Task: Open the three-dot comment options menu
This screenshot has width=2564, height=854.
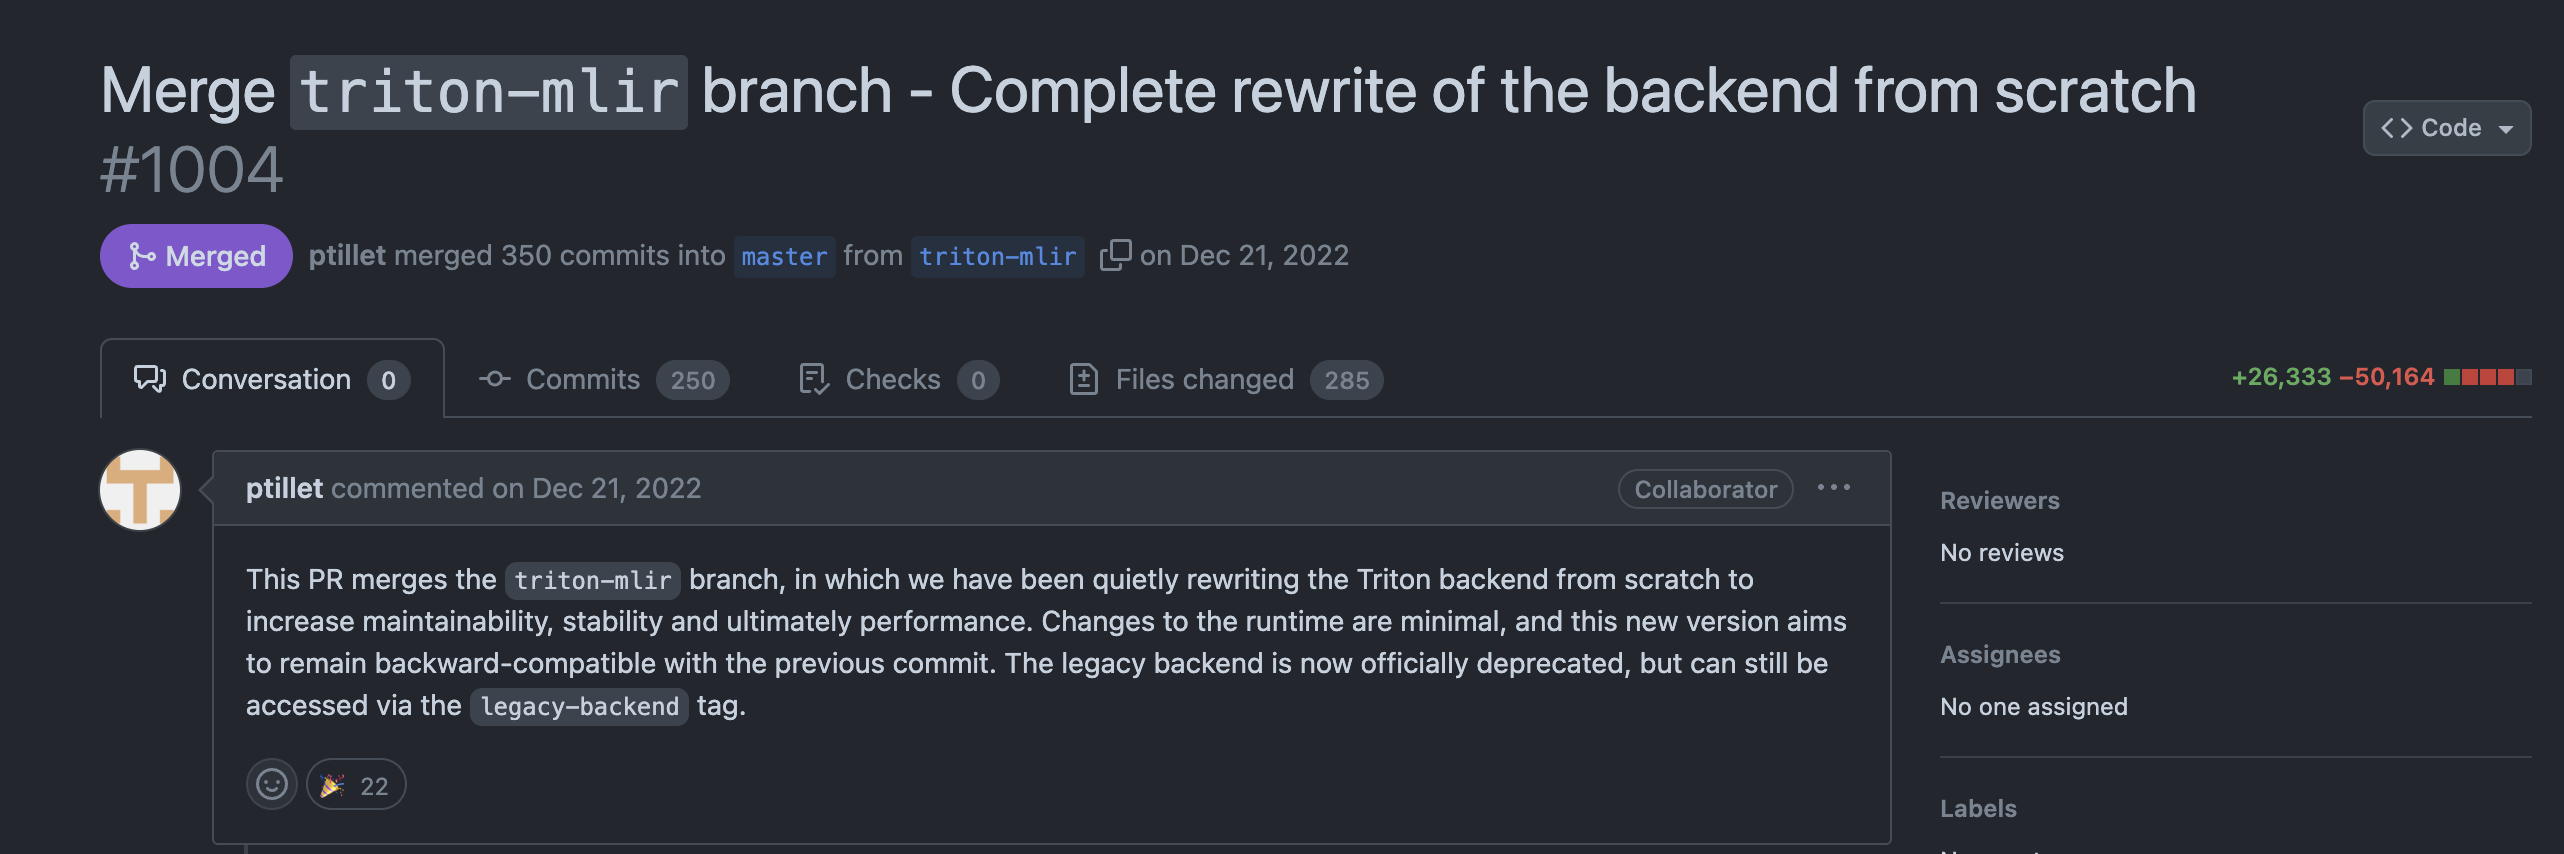Action: (1833, 488)
